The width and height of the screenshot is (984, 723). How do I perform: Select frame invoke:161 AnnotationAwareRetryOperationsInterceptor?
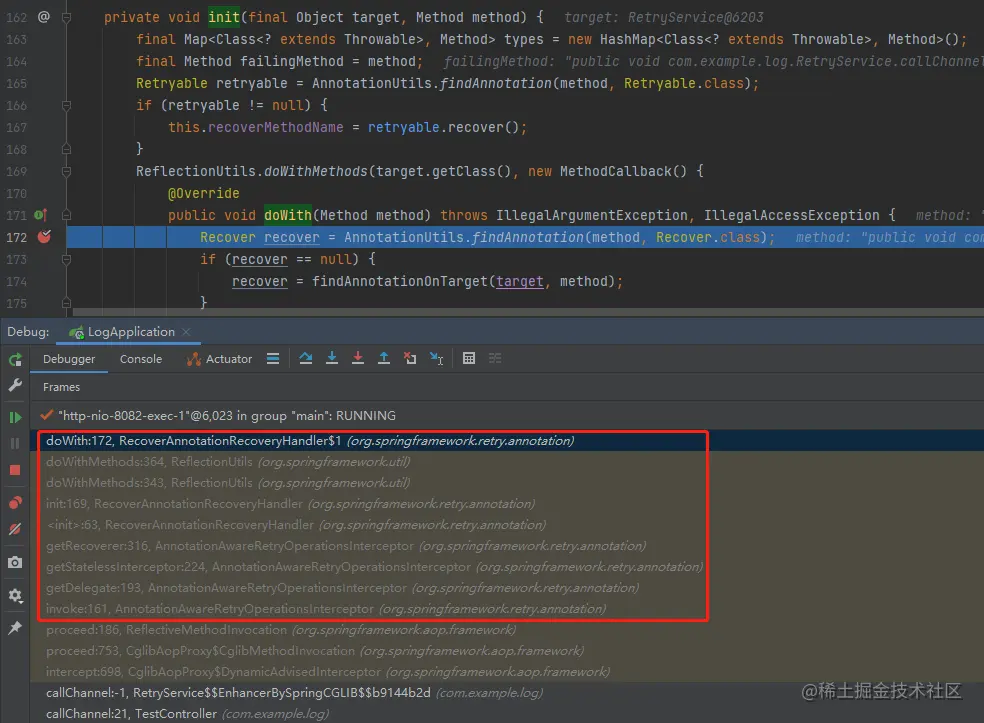507,609
